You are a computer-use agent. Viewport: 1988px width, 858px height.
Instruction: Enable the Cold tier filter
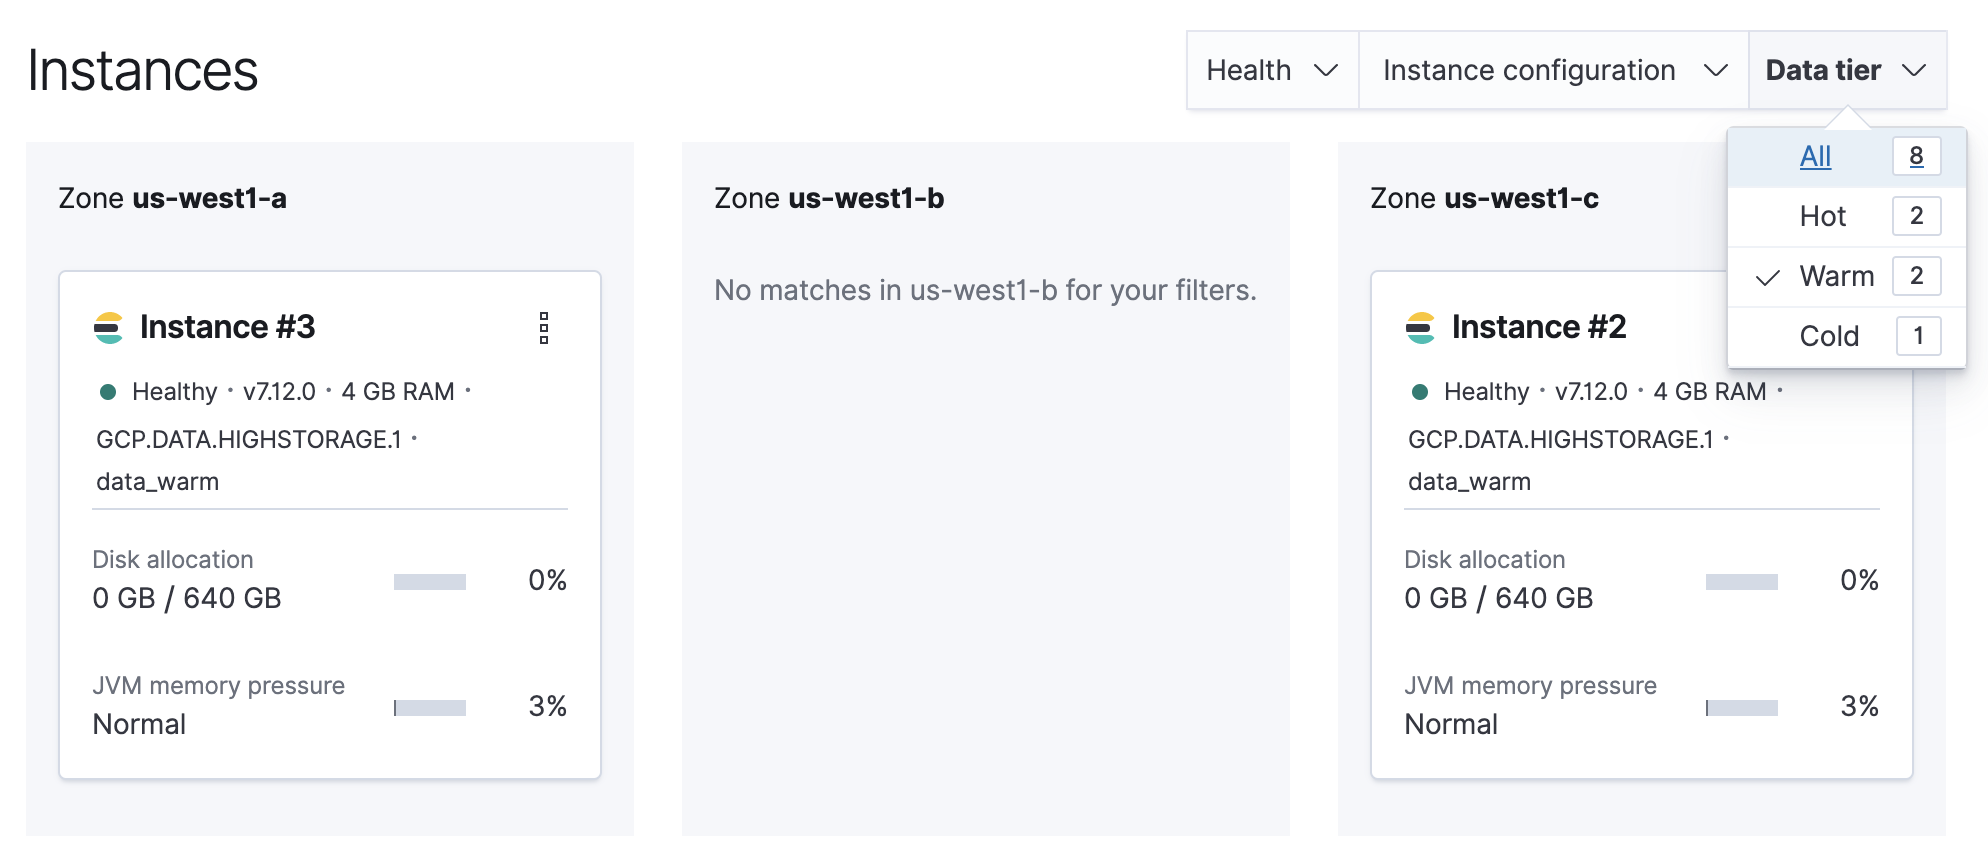(1828, 336)
